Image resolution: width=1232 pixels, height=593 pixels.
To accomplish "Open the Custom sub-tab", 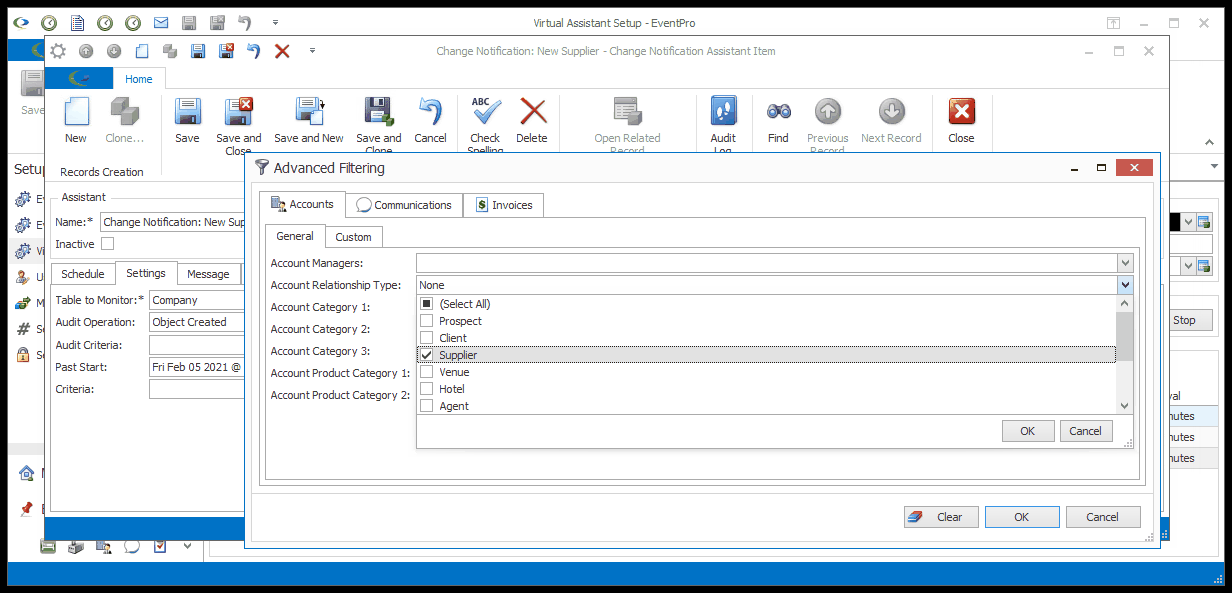I will pyautogui.click(x=353, y=237).
